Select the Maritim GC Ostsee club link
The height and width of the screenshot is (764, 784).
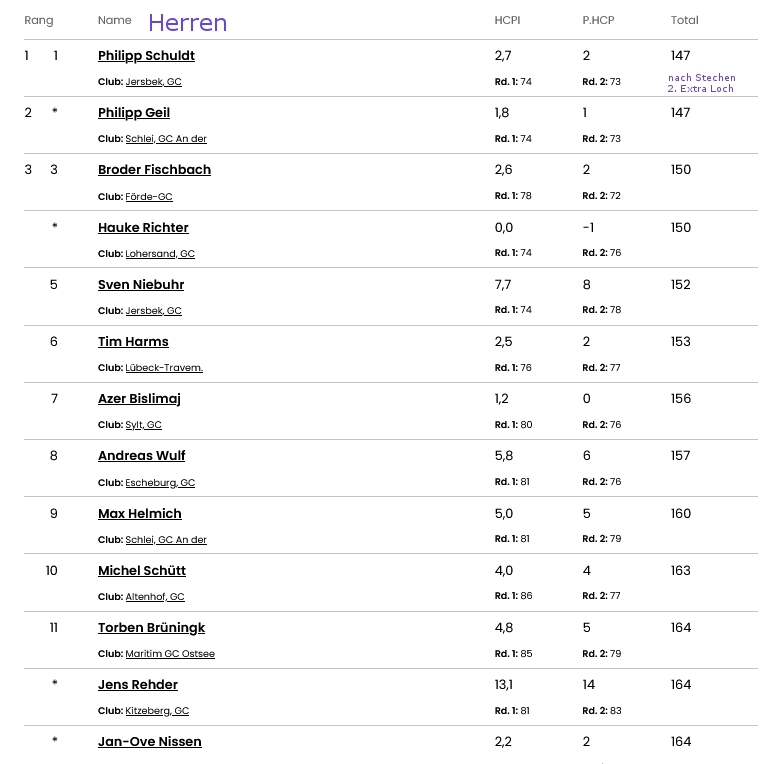pyautogui.click(x=170, y=654)
